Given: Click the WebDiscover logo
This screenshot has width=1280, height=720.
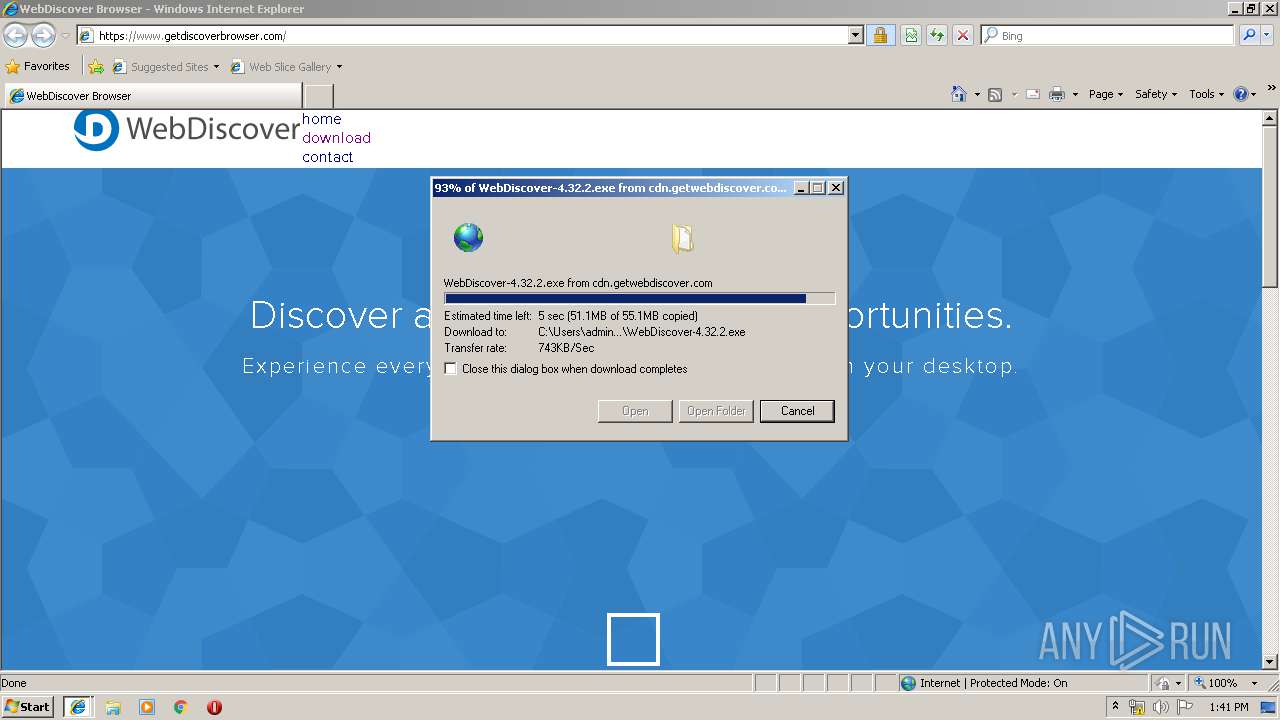Looking at the screenshot, I should [x=187, y=129].
